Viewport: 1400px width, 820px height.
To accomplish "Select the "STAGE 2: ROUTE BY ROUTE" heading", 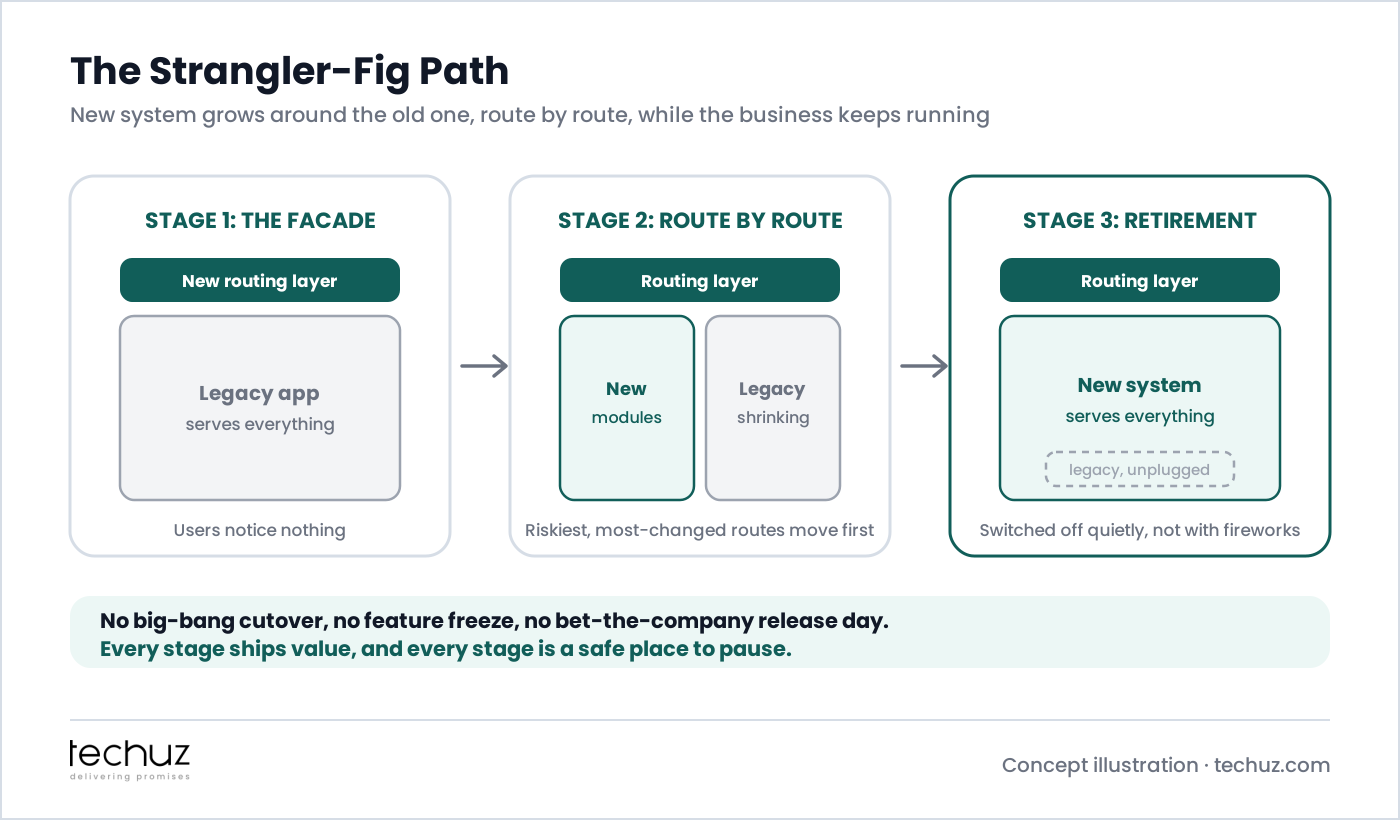I will coord(700,221).
